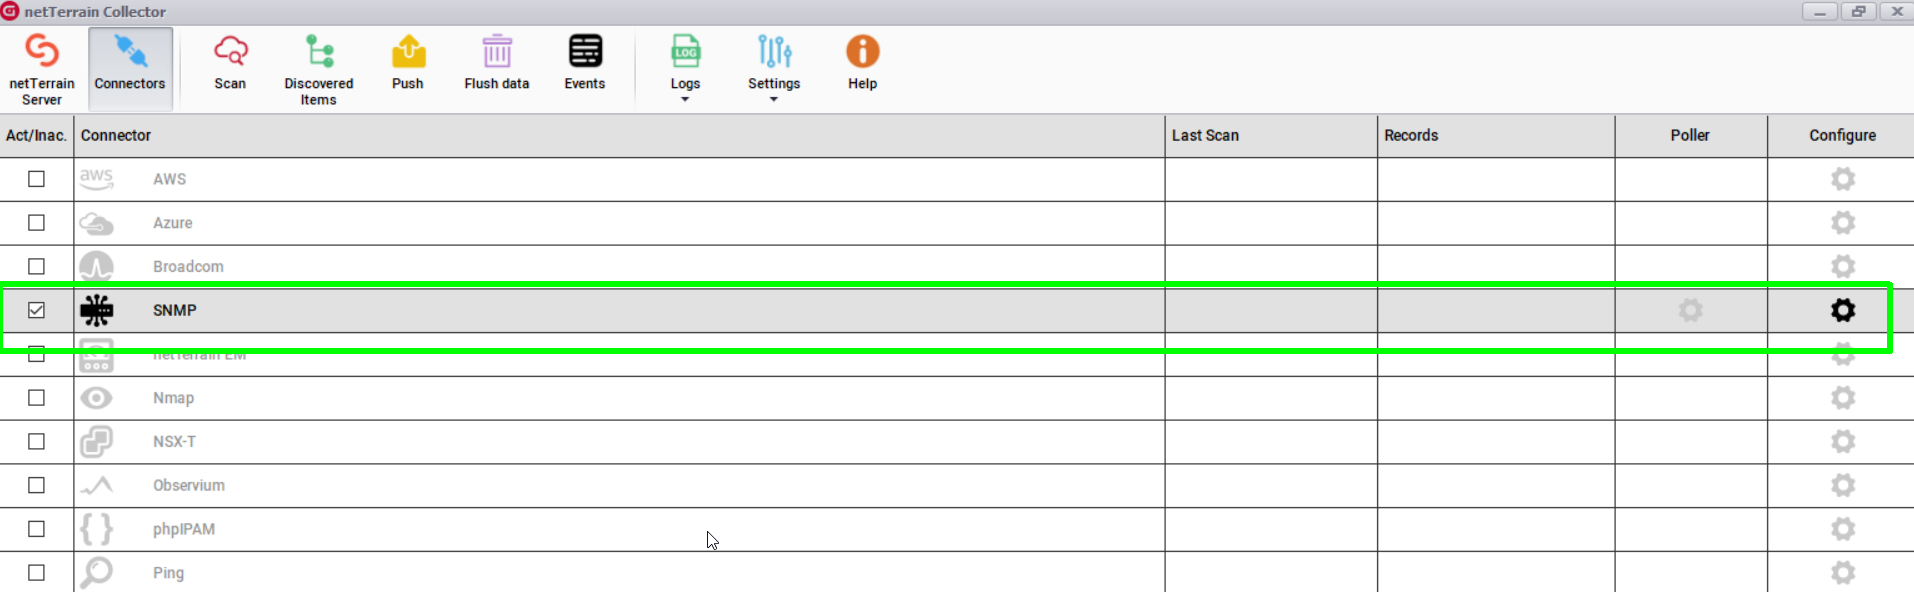Open the Events list icon
Viewport: 1914px width, 592px height.
point(585,52)
